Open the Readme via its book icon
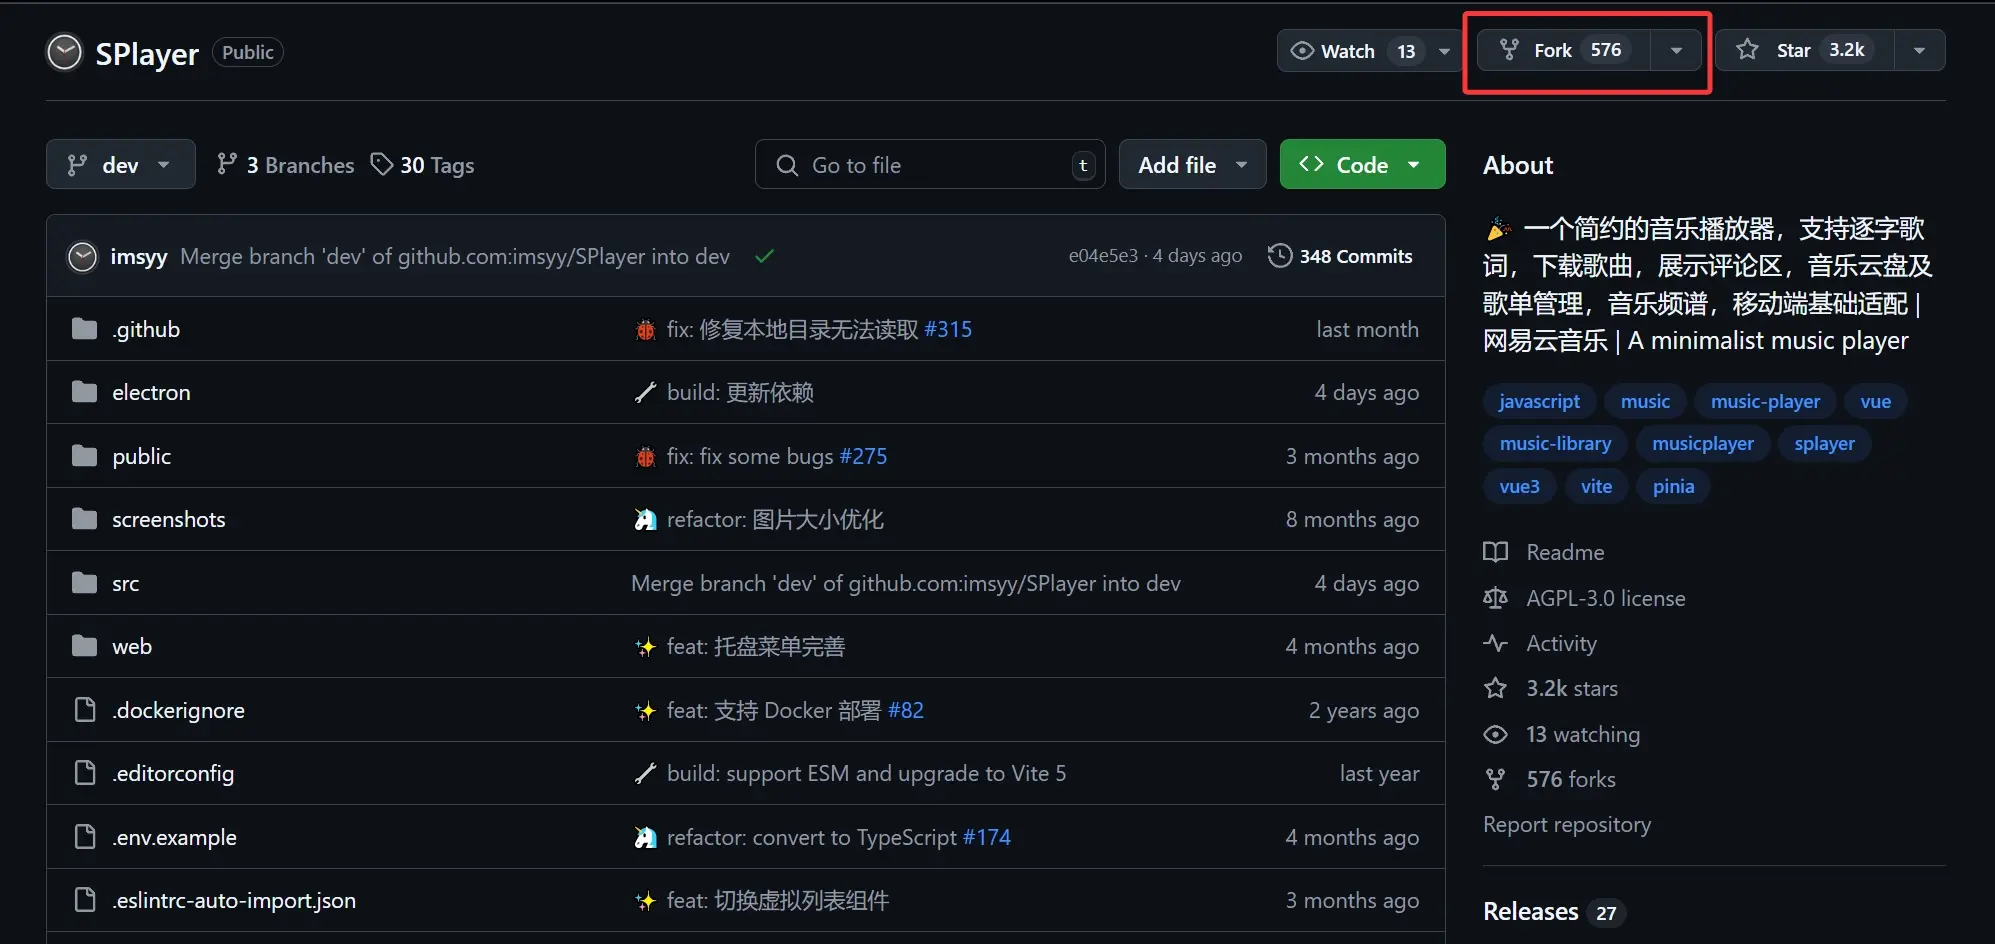The width and height of the screenshot is (1995, 944). pyautogui.click(x=1495, y=551)
